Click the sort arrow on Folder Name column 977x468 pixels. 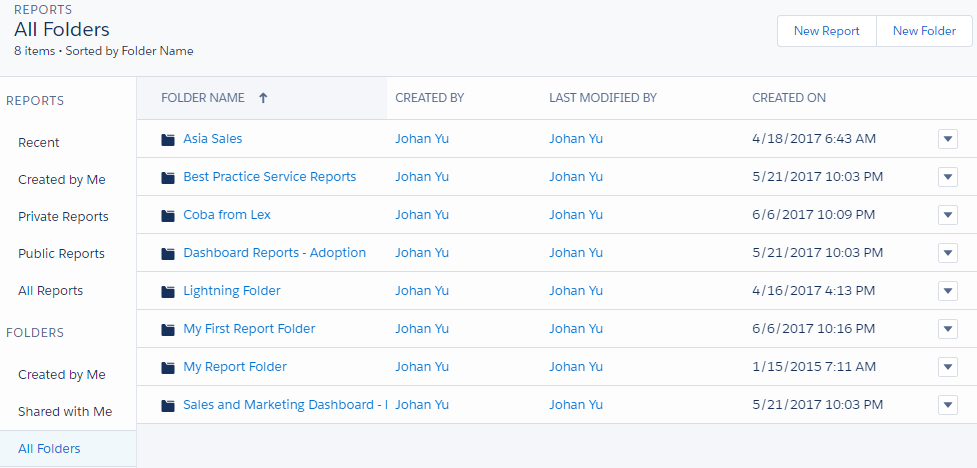[263, 98]
